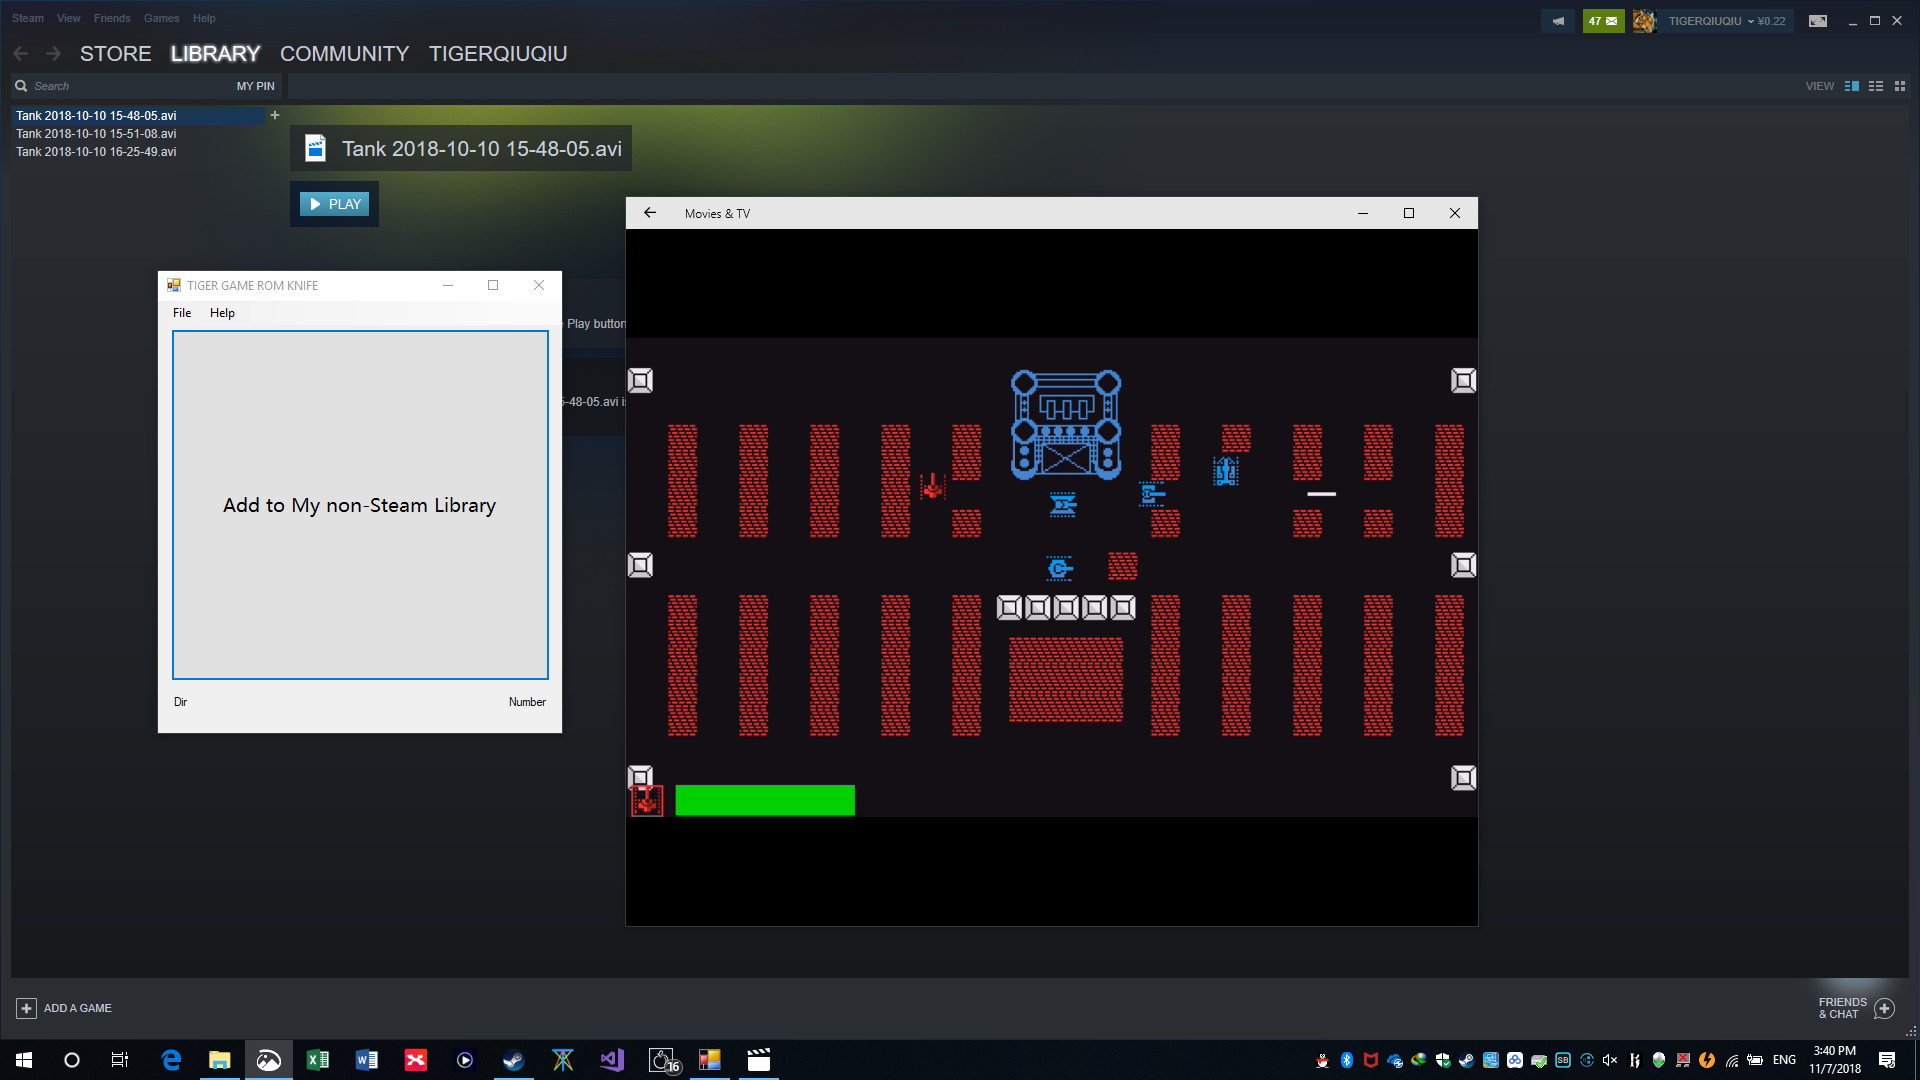Click the green progress bar in the video
This screenshot has width=1920, height=1080.
tap(765, 800)
